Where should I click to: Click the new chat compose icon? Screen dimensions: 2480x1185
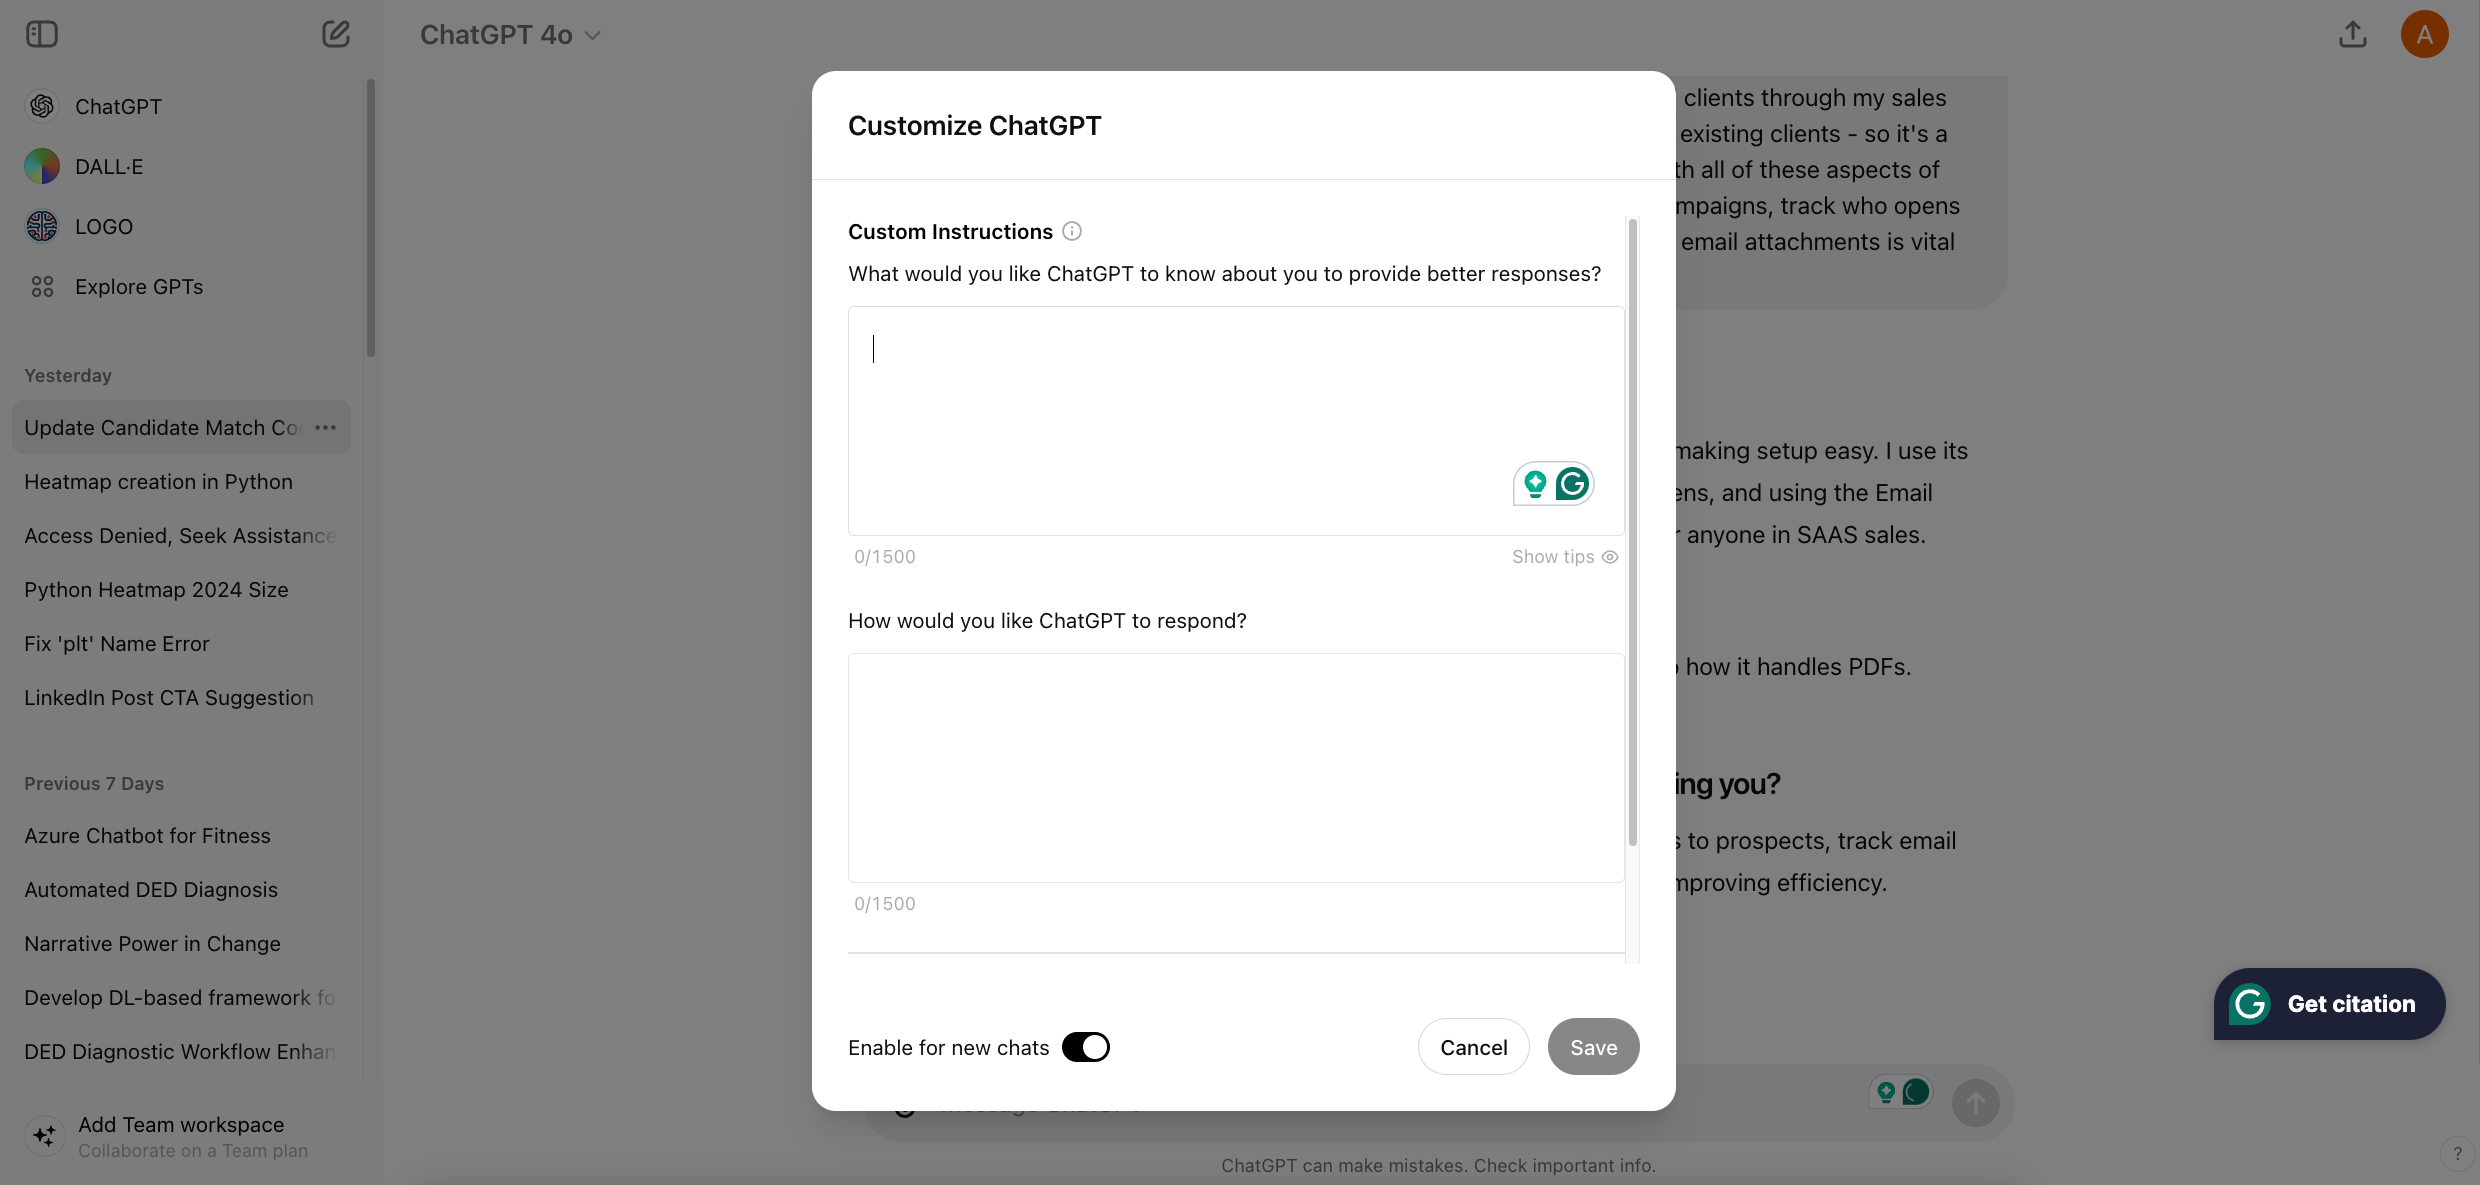(x=336, y=34)
